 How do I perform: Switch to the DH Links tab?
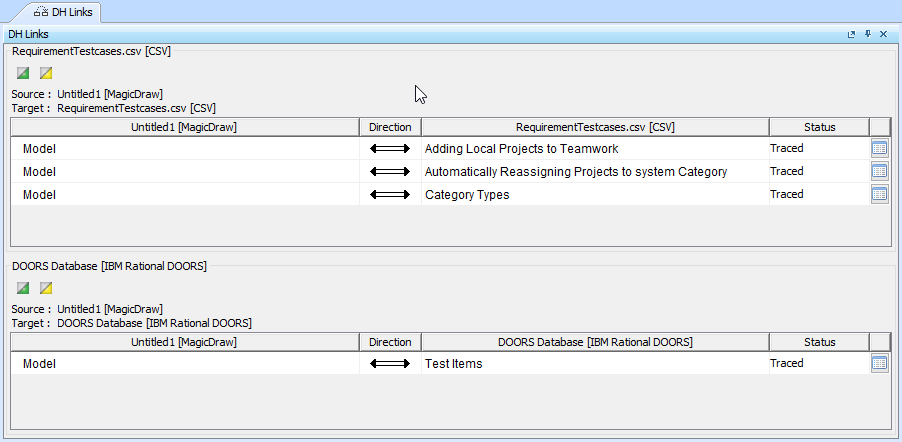pos(63,12)
